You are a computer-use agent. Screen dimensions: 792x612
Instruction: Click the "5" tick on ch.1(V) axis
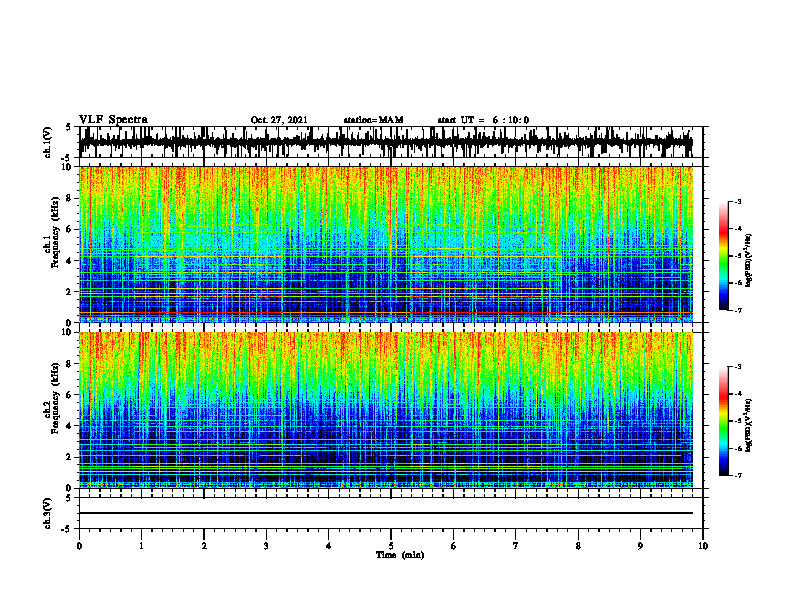pos(68,127)
